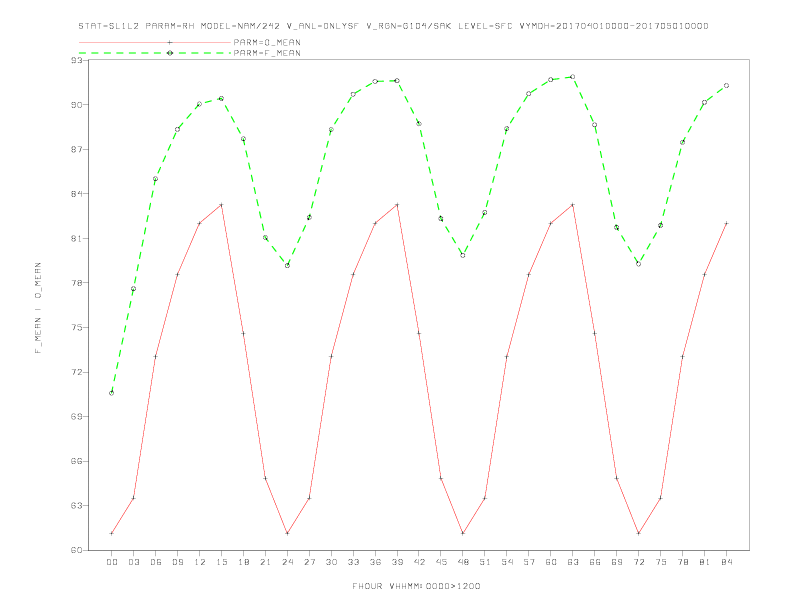Select the red O_MEAN peak marker at hour 63
This screenshot has width=792, height=612.
[x=572, y=205]
